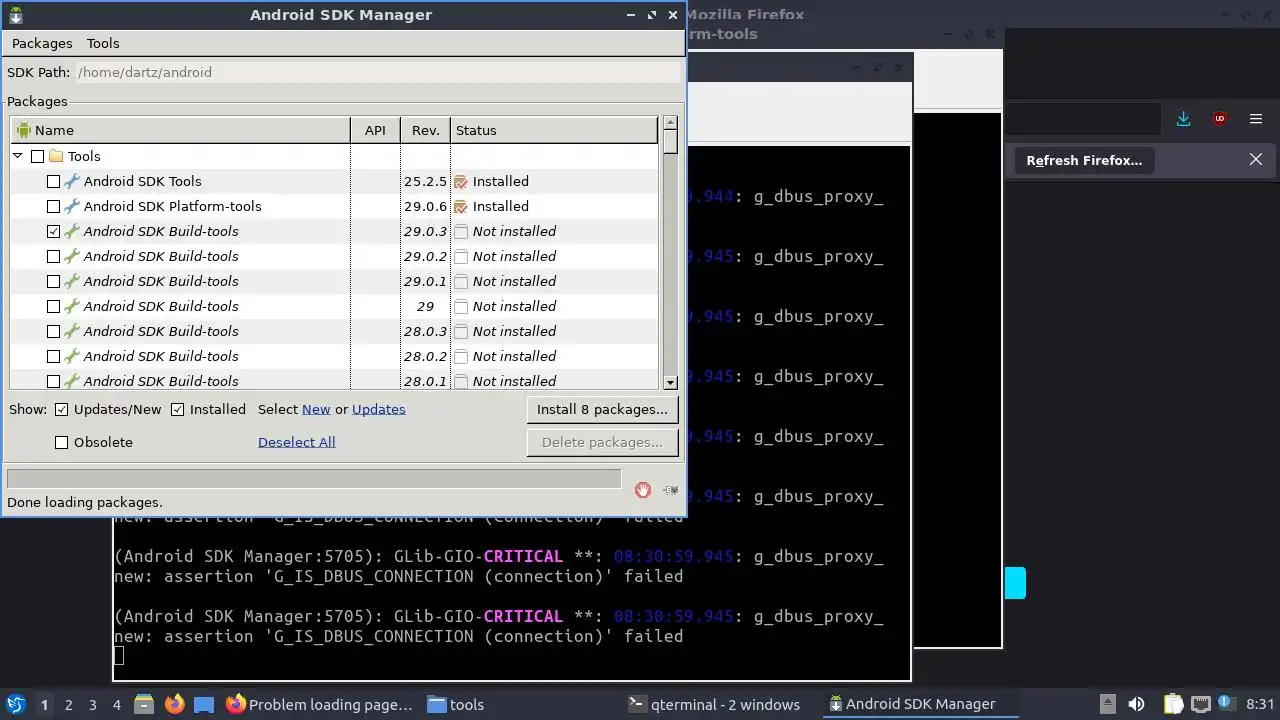Click the blue wrench icon beside Android SDK Tools
The height and width of the screenshot is (720, 1280).
(72, 181)
